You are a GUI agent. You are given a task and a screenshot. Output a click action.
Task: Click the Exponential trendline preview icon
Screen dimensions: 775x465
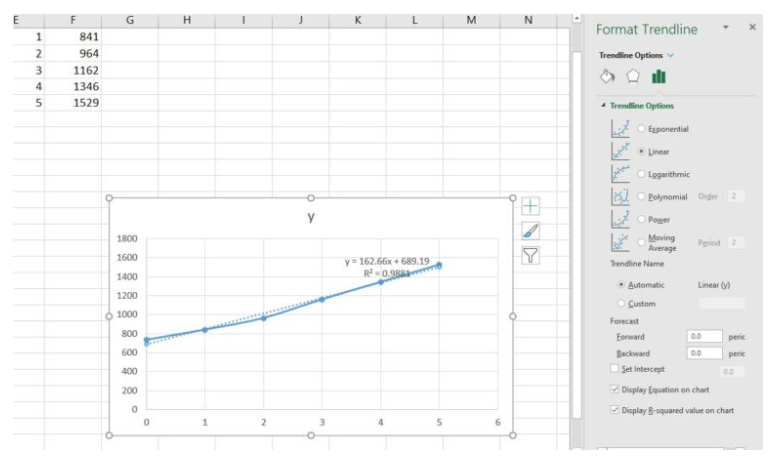(620, 128)
